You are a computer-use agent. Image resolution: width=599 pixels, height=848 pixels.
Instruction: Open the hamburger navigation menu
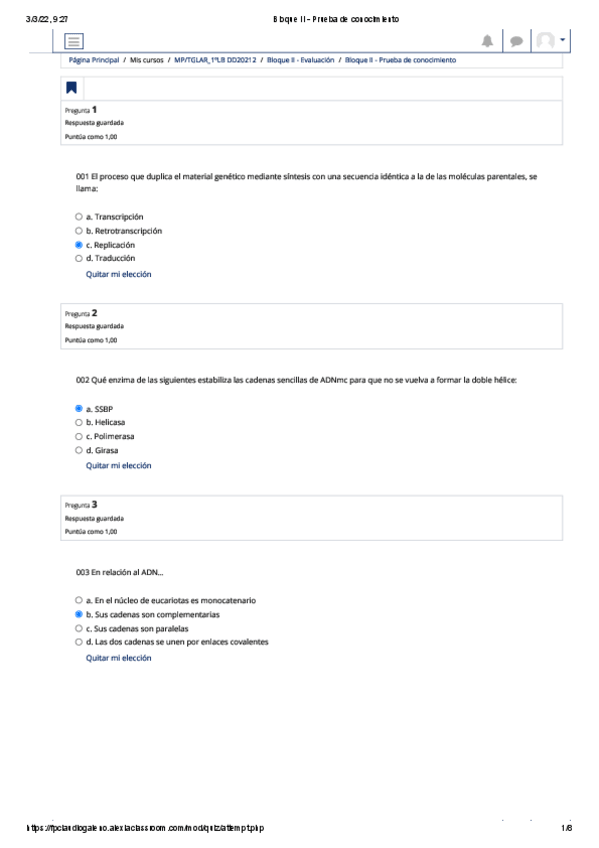[x=74, y=41]
